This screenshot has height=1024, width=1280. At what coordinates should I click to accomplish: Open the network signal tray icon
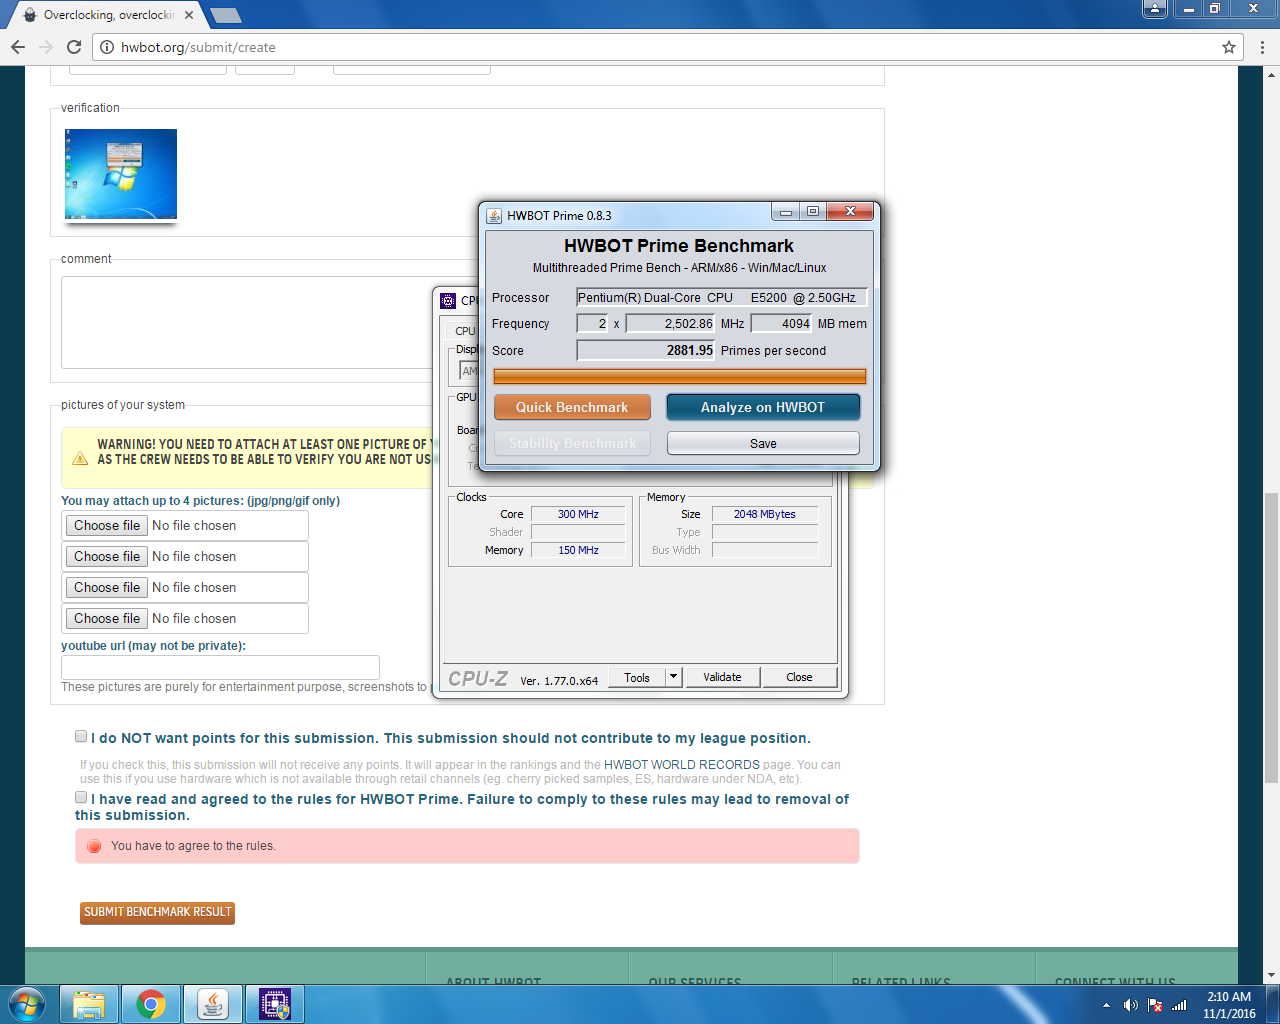click(1180, 1005)
